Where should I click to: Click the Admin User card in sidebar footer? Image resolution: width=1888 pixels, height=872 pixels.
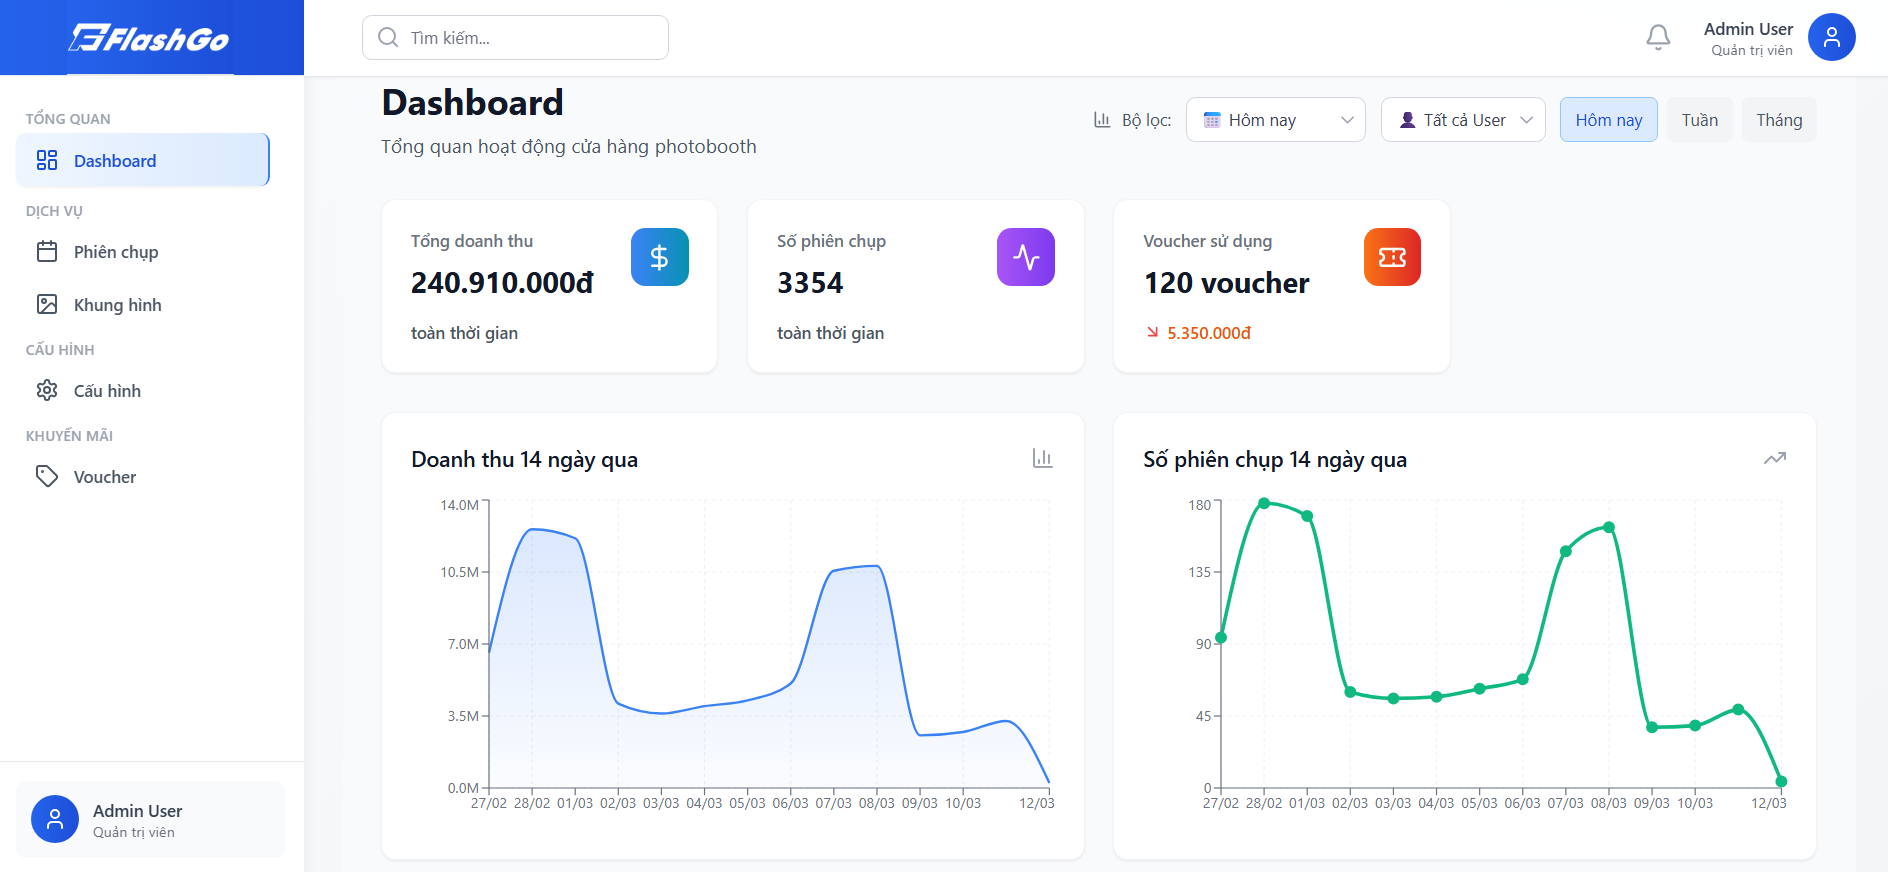coord(150,819)
